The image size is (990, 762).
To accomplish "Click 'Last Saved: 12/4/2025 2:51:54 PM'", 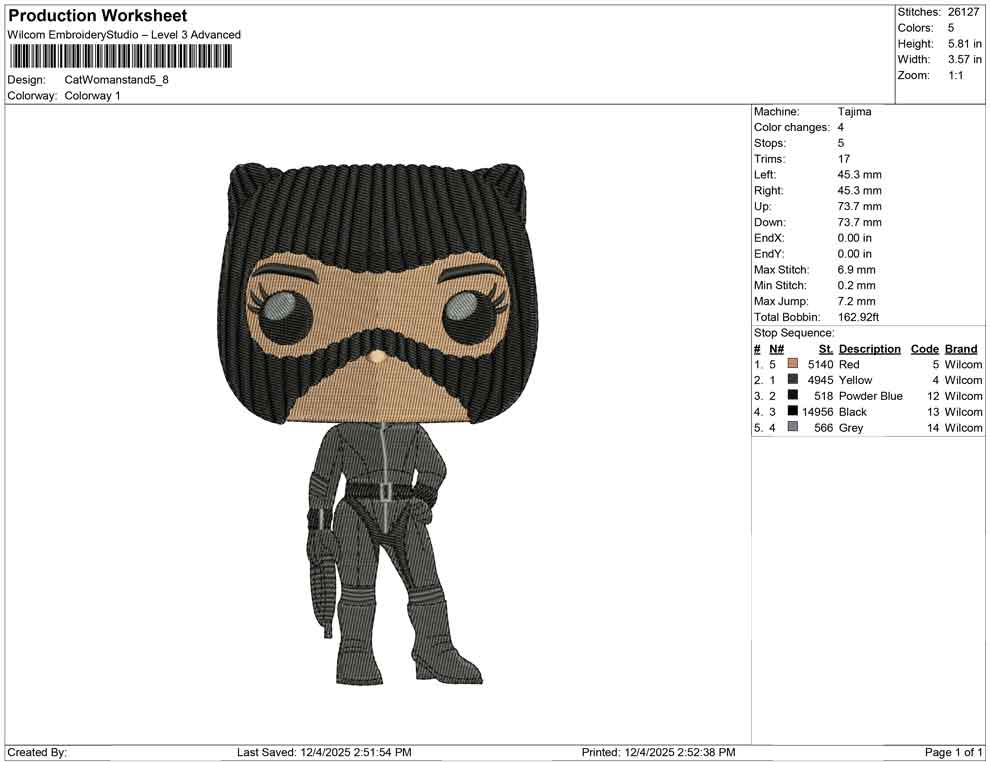I will point(324,752).
